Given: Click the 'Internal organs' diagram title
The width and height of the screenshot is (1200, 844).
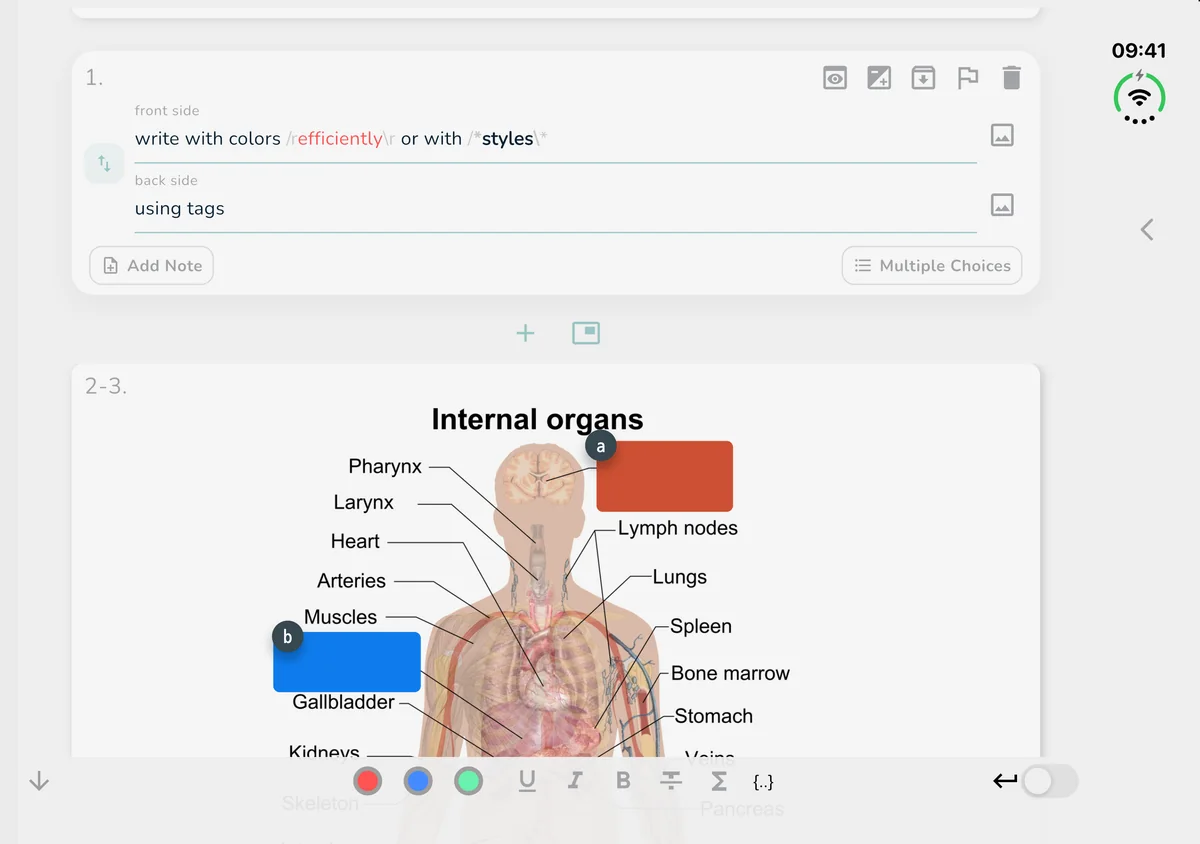Looking at the screenshot, I should 537,419.
